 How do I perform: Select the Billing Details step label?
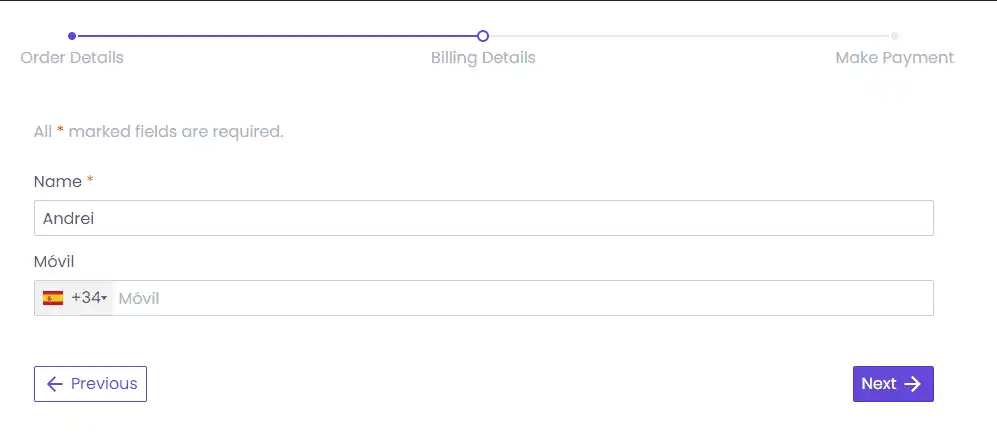click(483, 58)
